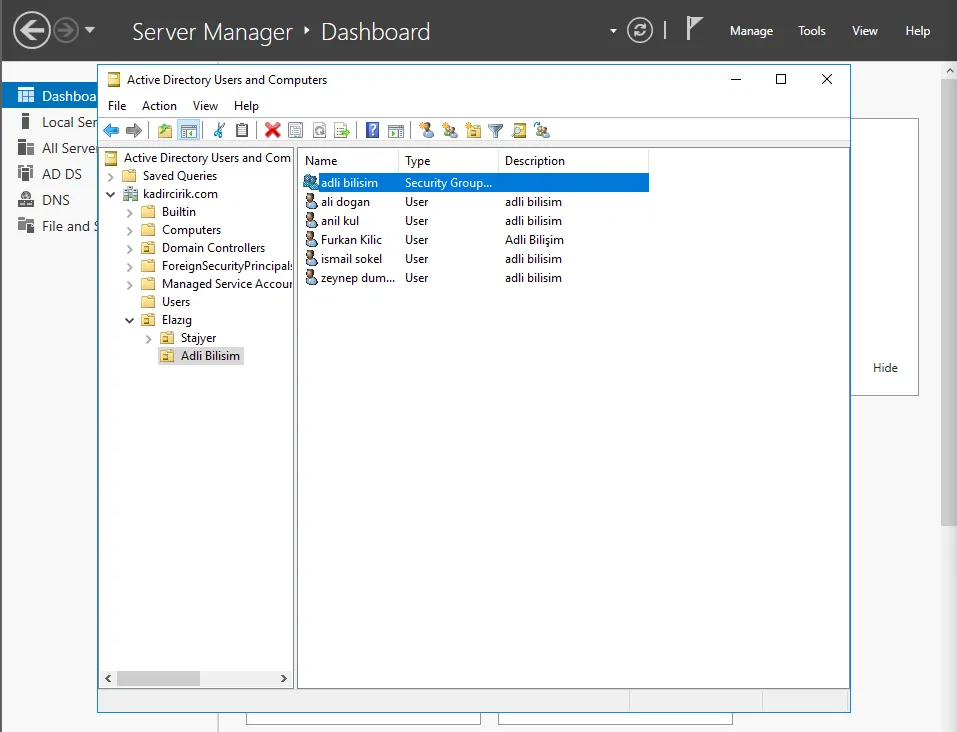Collapse the Elazıg organizational unit
957x732 pixels.
pos(129,320)
